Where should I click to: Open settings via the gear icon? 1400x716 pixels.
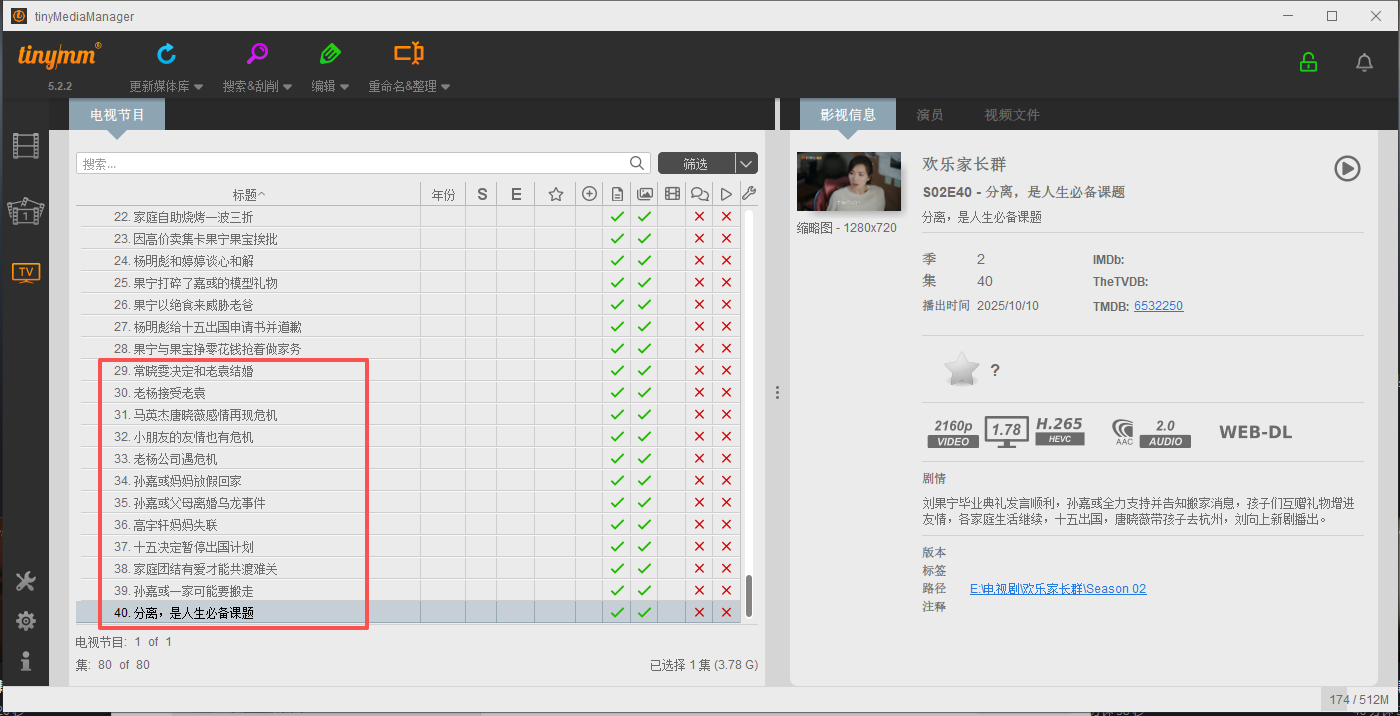click(x=25, y=620)
